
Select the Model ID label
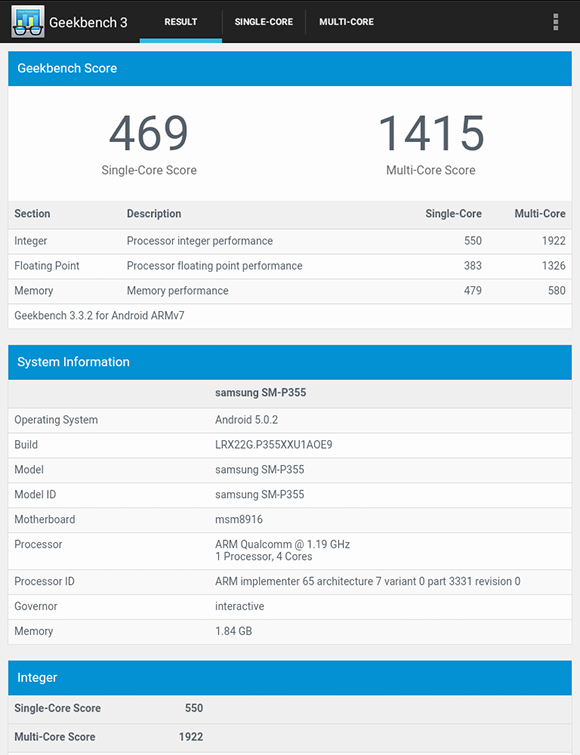(35, 495)
